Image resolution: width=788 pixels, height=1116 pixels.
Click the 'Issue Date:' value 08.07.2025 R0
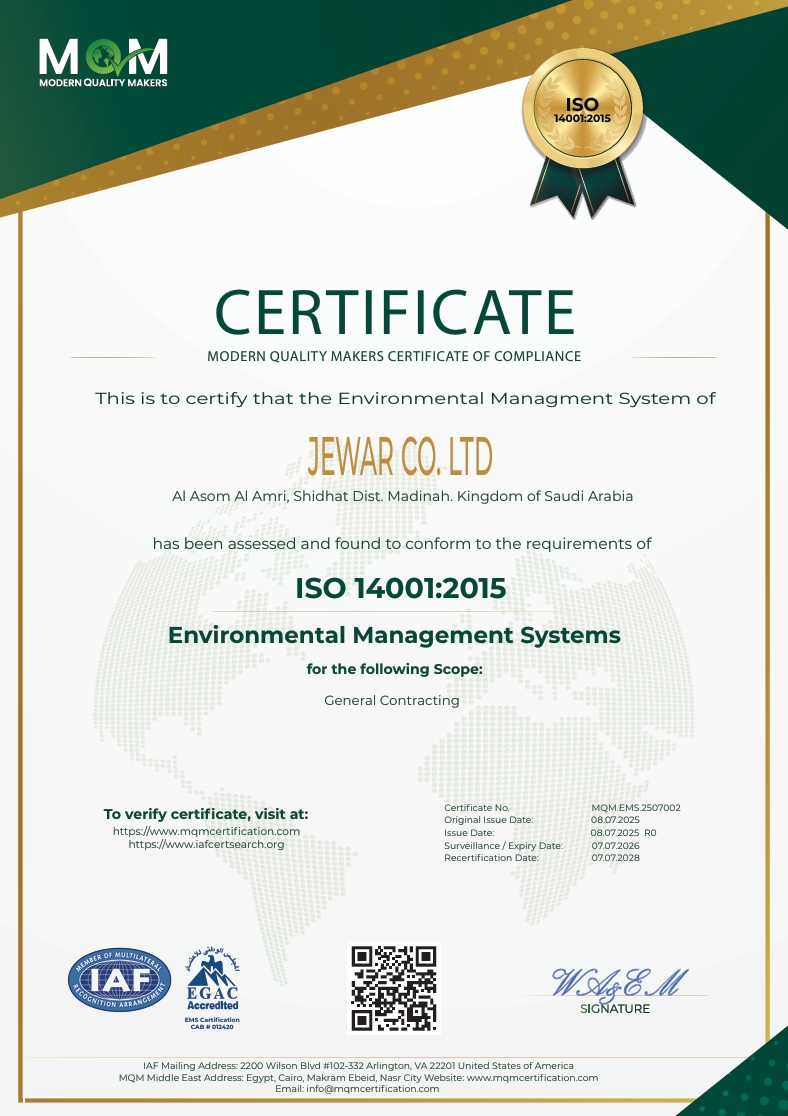[624, 833]
